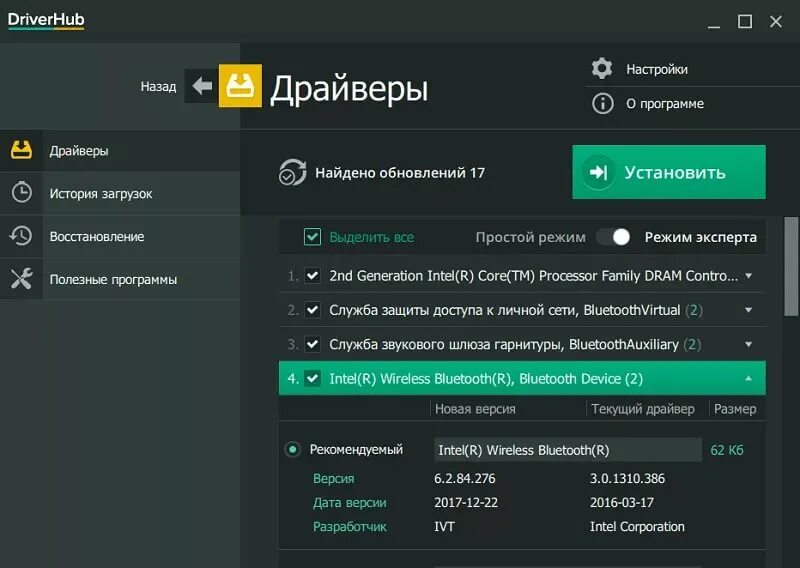Click the Дата версии row label
The image size is (800, 568).
(349, 503)
